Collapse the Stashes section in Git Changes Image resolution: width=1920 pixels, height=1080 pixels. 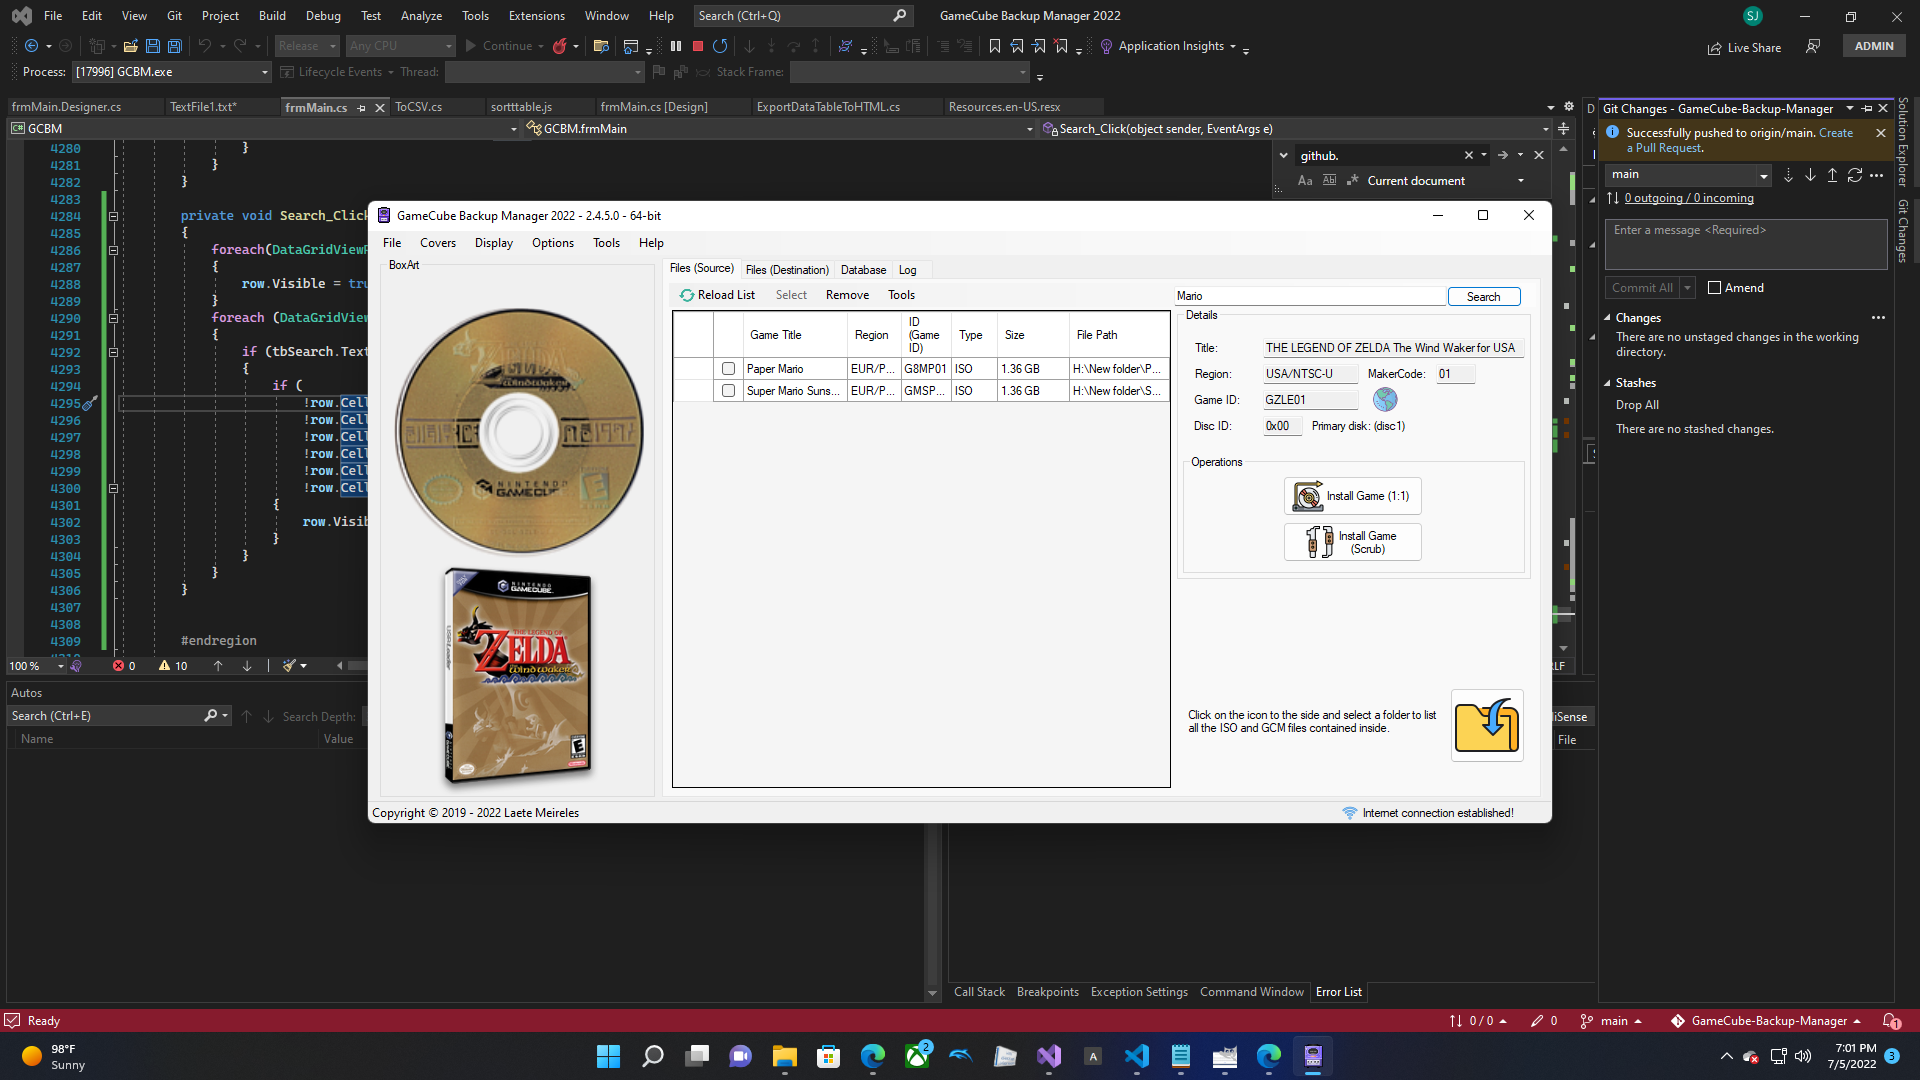tap(1608, 383)
